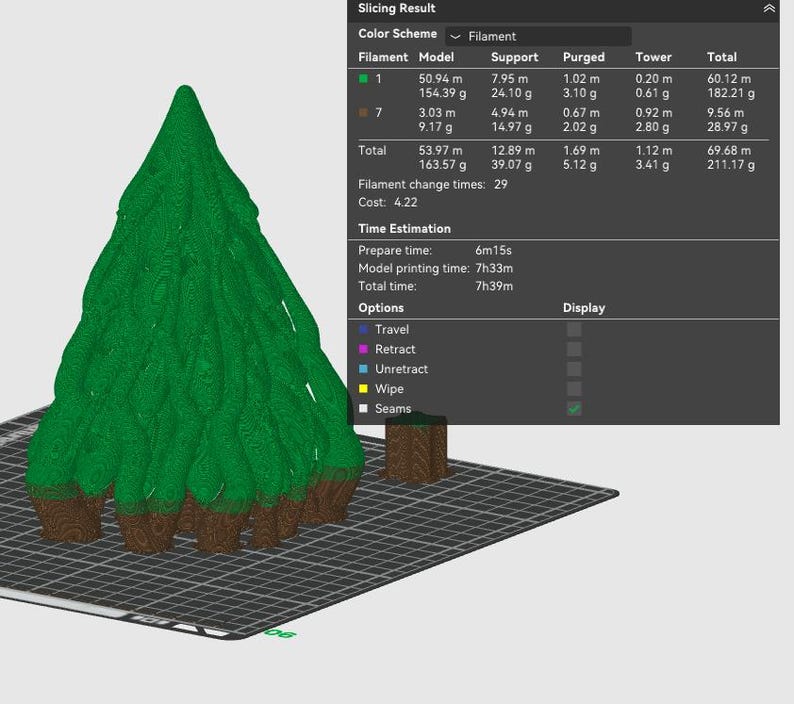The image size is (794, 704).
Task: Click filament 1 purged value 1.02 m
Action: pyautogui.click(x=581, y=79)
